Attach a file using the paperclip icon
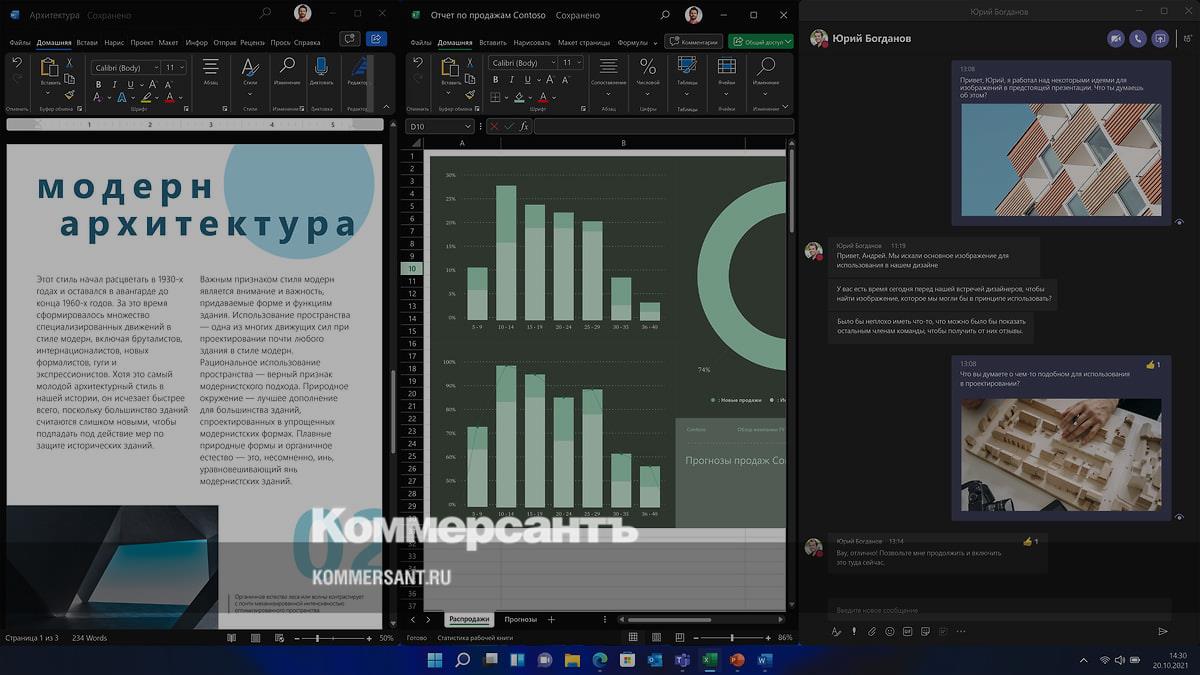The width and height of the screenshot is (1200, 675). click(x=872, y=632)
